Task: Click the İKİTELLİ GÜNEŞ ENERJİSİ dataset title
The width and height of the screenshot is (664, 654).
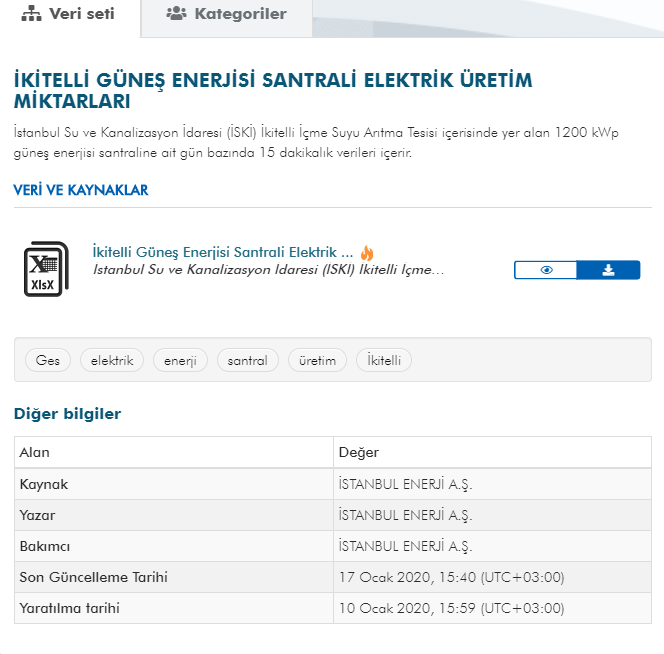Action: 273,91
